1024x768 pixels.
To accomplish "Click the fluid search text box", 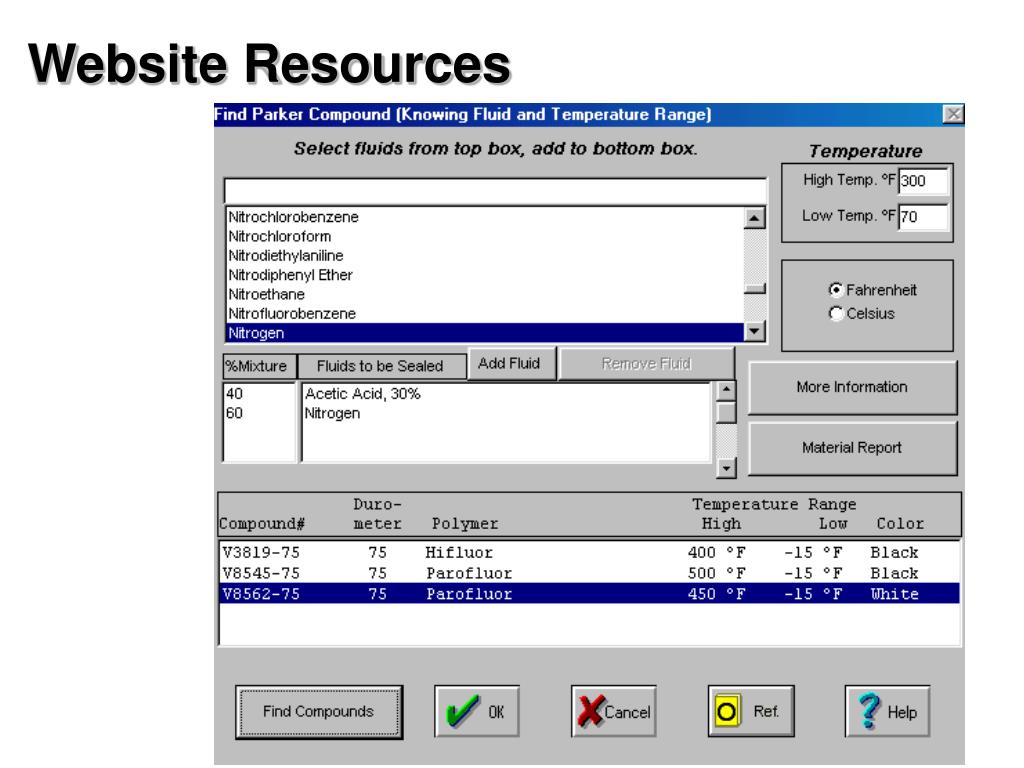I will (495, 191).
